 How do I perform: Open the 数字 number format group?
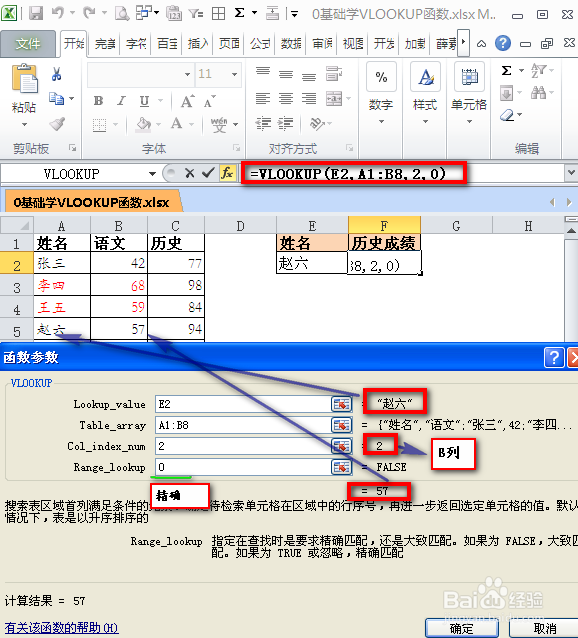[381, 94]
